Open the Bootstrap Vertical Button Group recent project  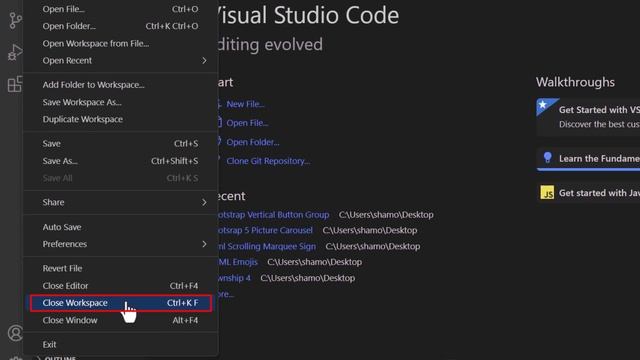pyautogui.click(x=273, y=215)
